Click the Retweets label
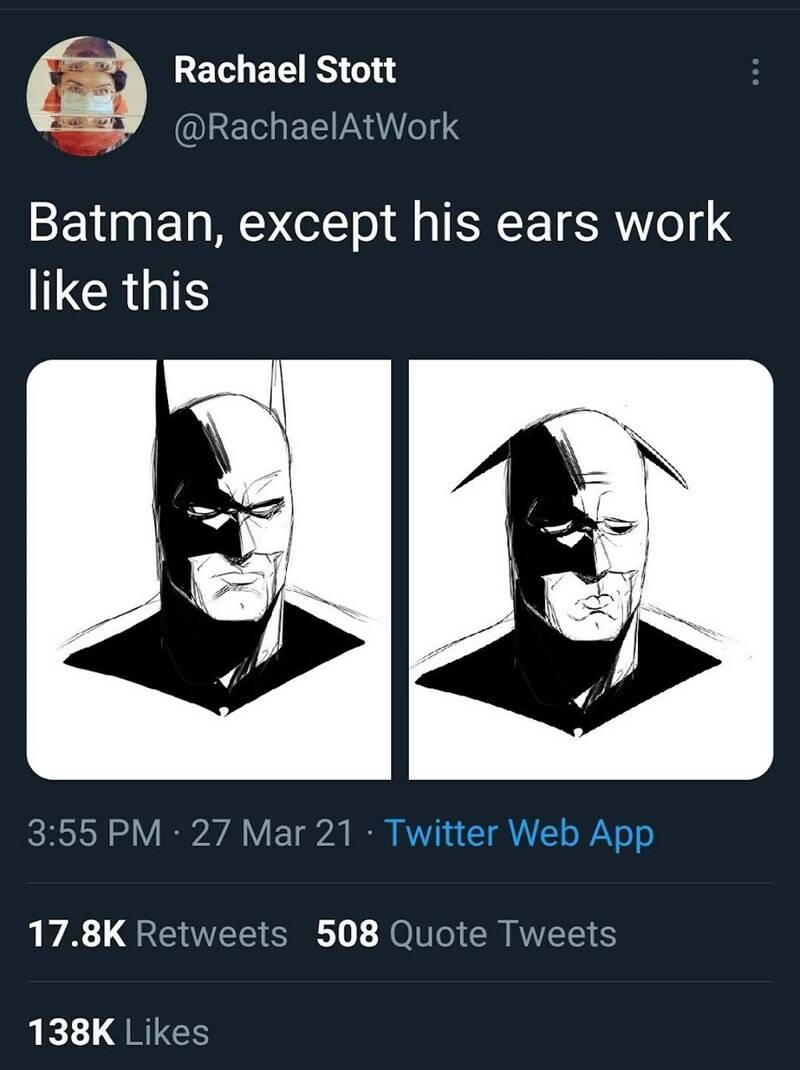Image resolution: width=800 pixels, height=1070 pixels. coord(211,934)
